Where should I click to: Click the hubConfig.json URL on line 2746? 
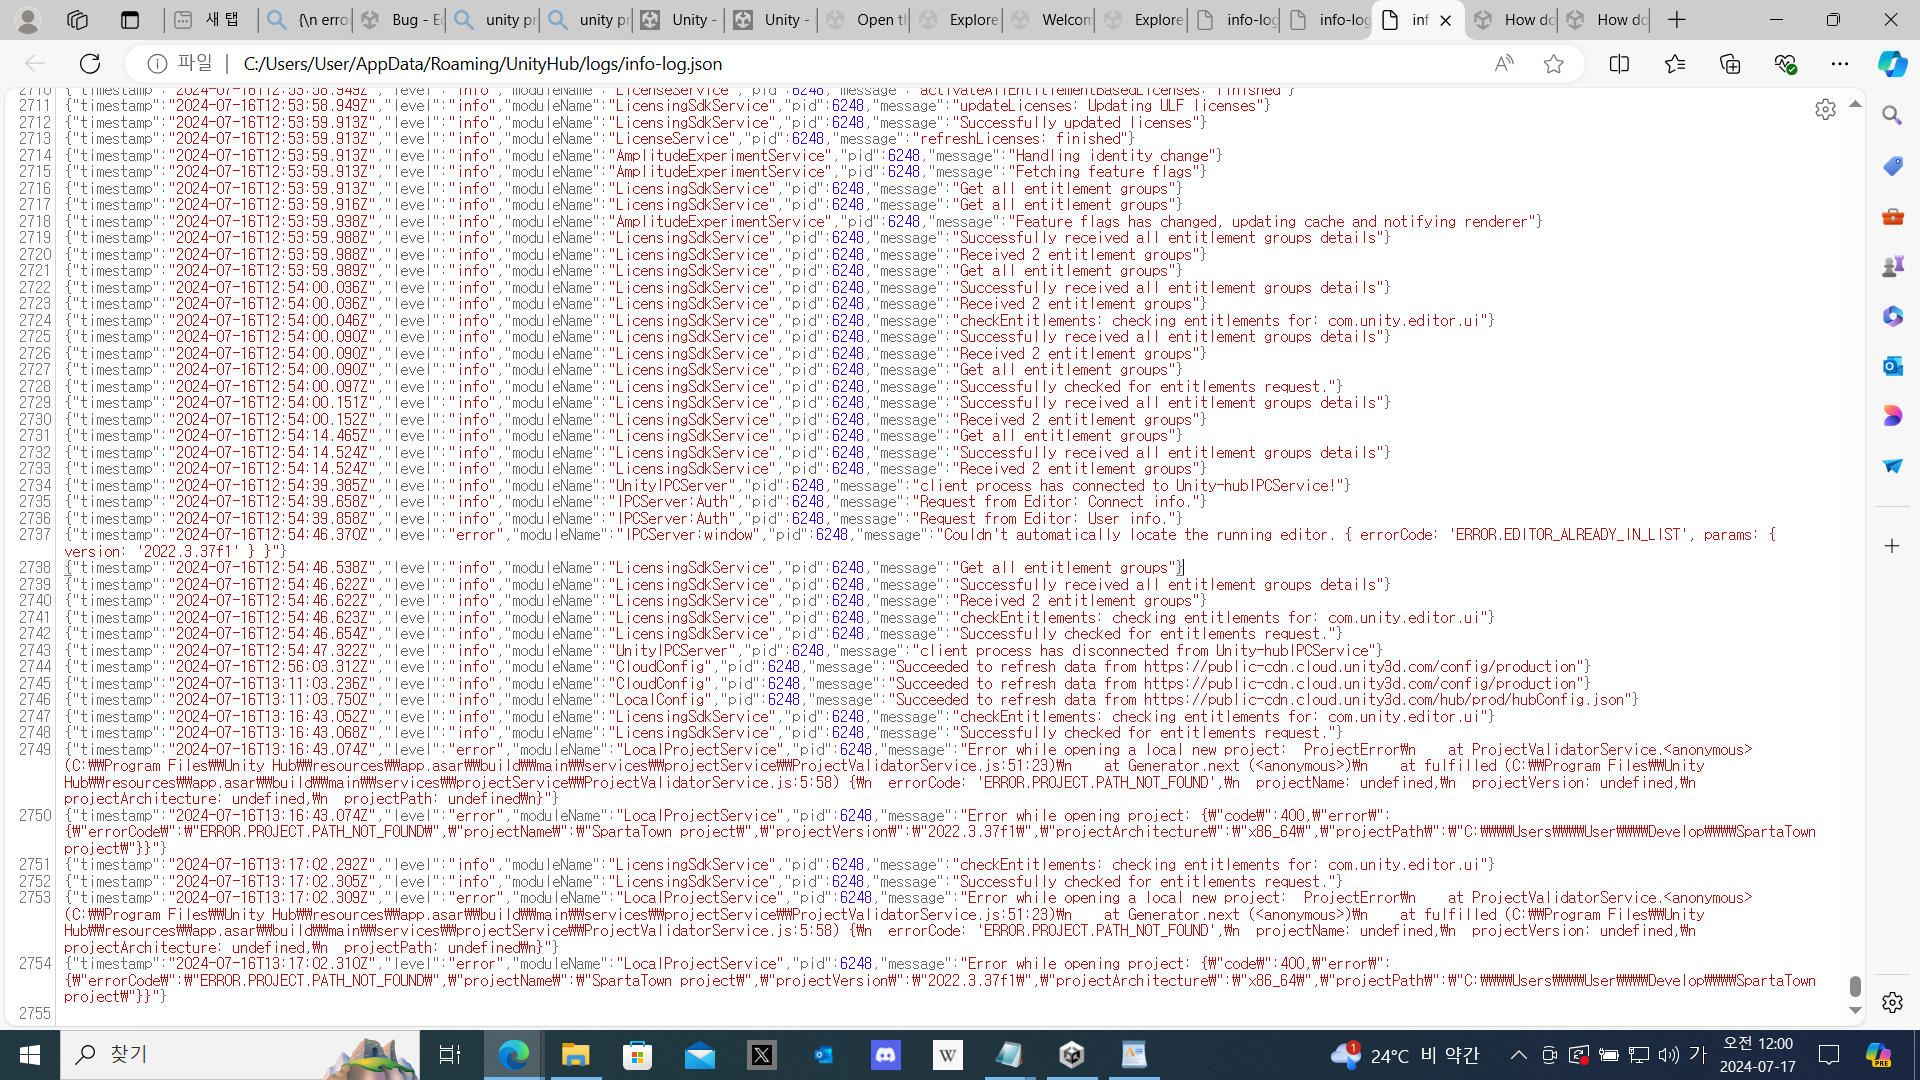[x=1386, y=700]
